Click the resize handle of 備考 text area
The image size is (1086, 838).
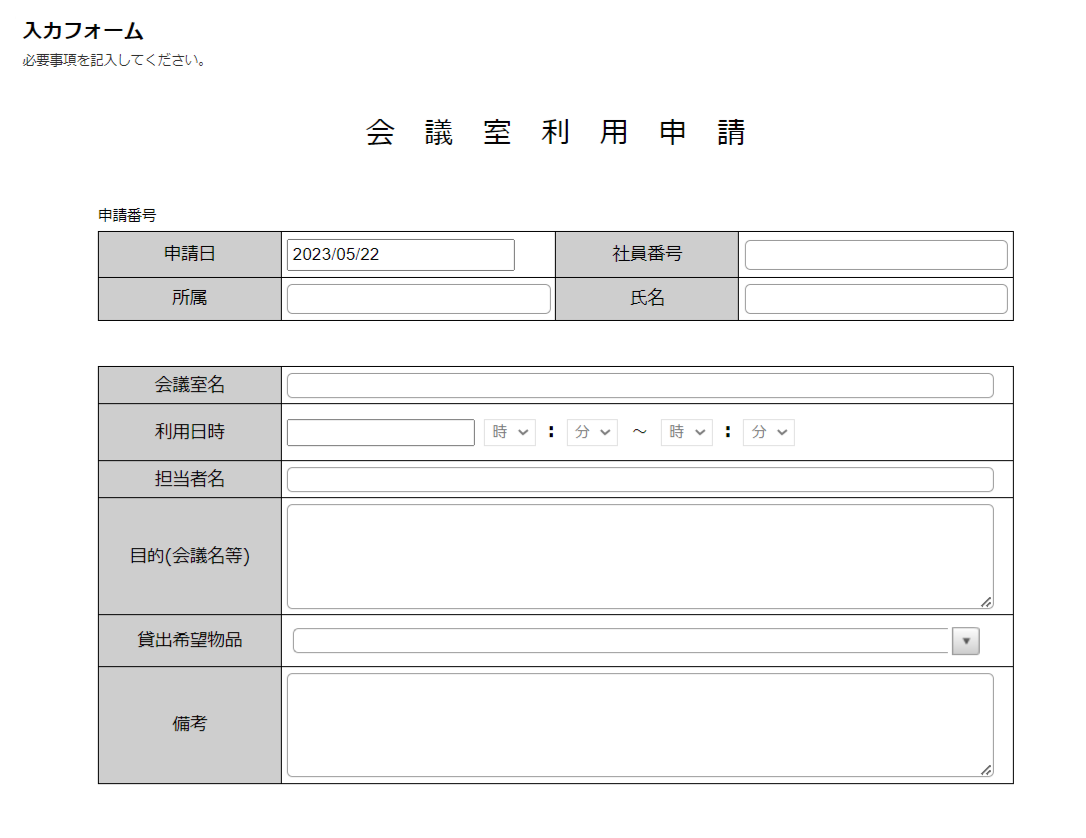pos(986,769)
